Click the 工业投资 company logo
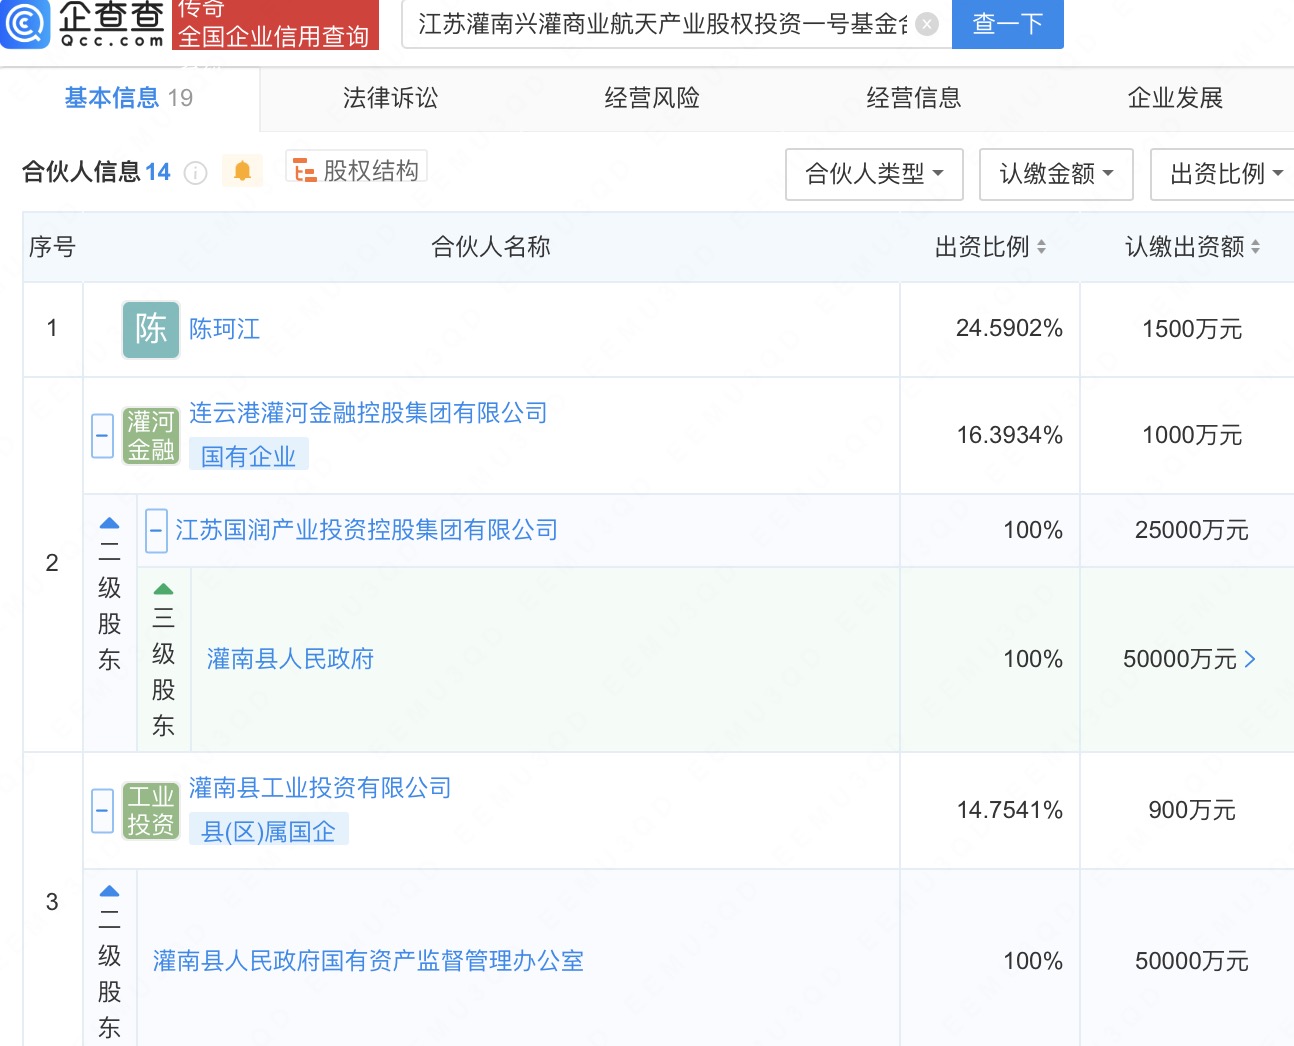The width and height of the screenshot is (1294, 1046). (150, 810)
